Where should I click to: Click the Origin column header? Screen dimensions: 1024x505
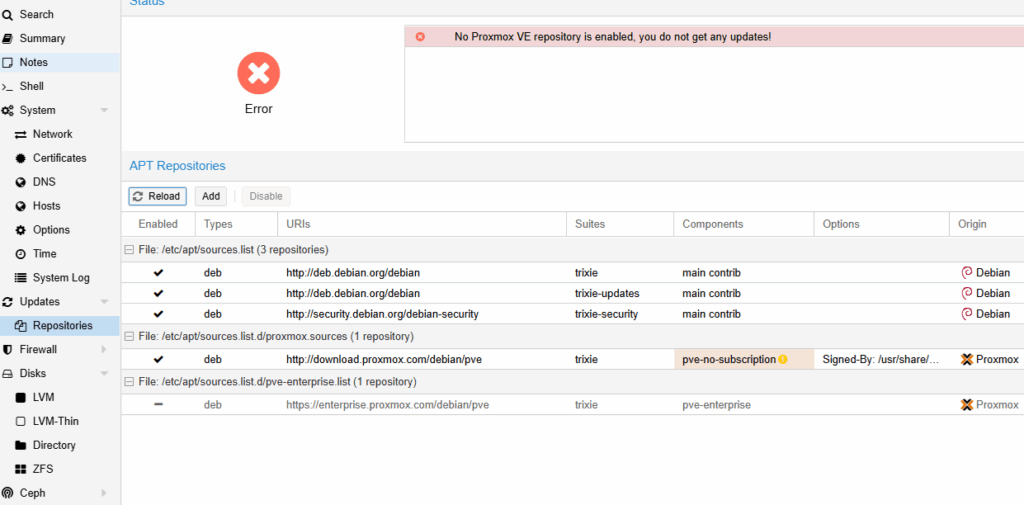[986, 224]
